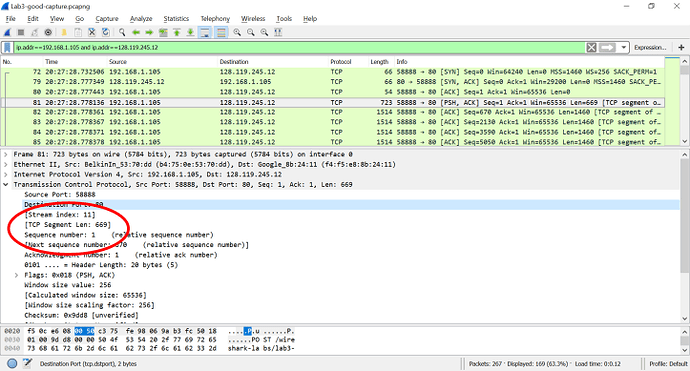The image size is (690, 371).
Task: Open the Capture menu
Action: click(107, 18)
